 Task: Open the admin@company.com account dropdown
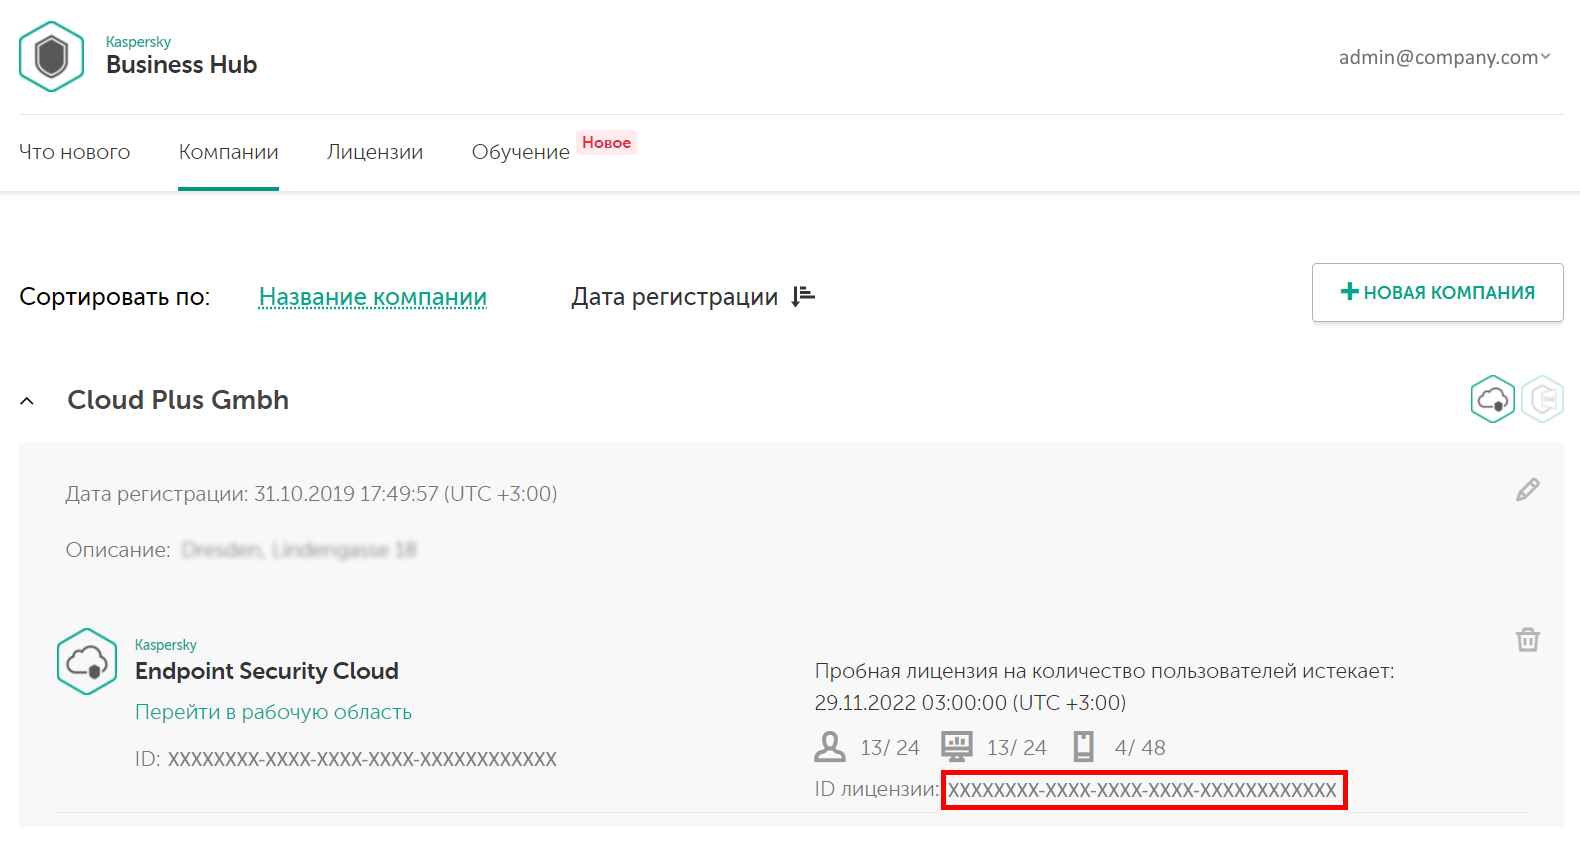[1445, 57]
